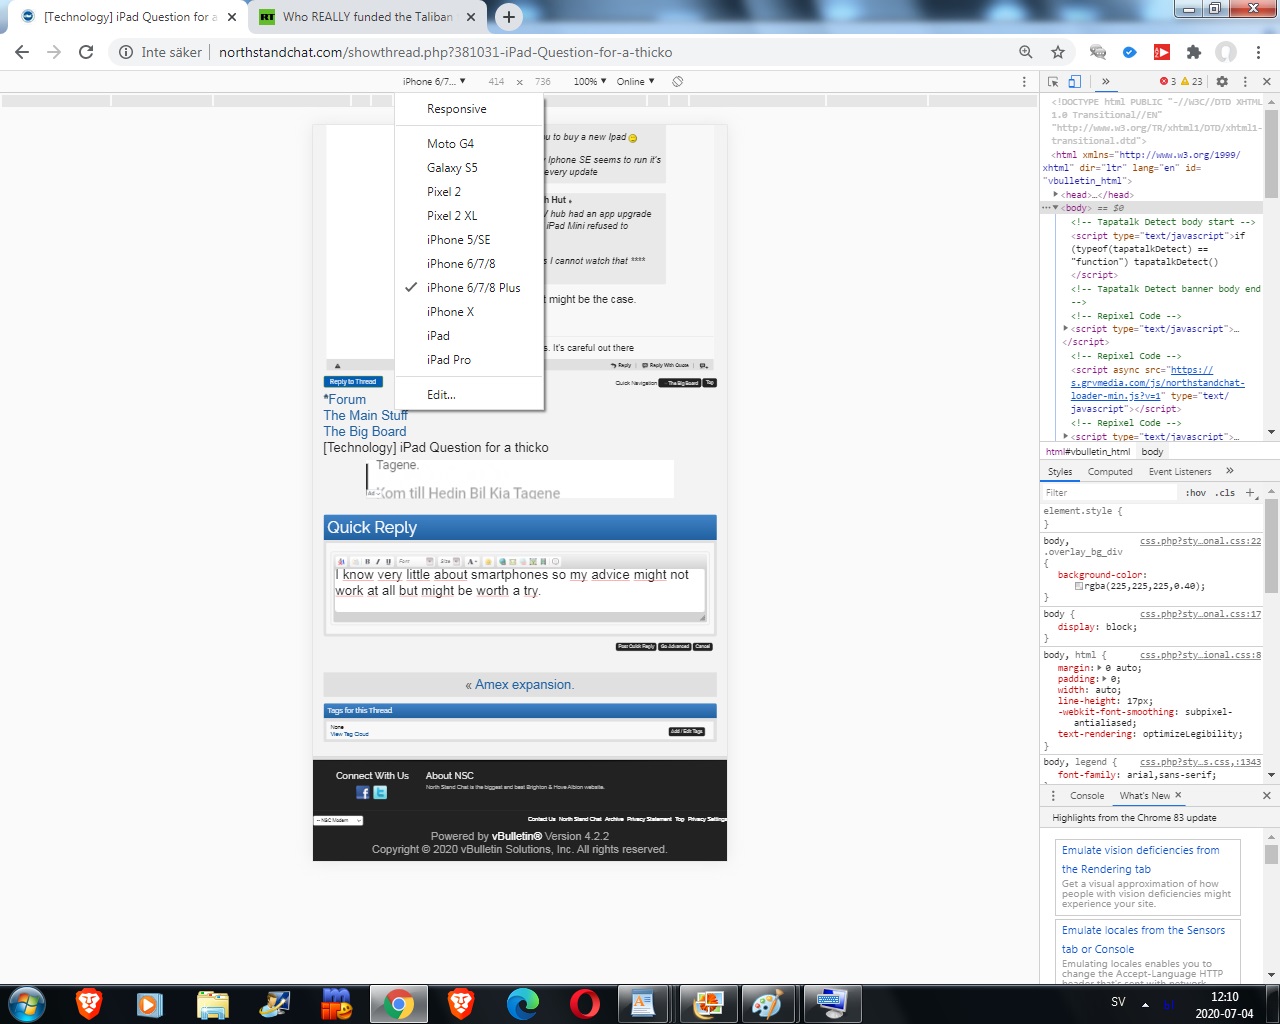Open Emulate vision deficiencies link
Image resolution: width=1280 pixels, height=1024 pixels.
point(1140,859)
